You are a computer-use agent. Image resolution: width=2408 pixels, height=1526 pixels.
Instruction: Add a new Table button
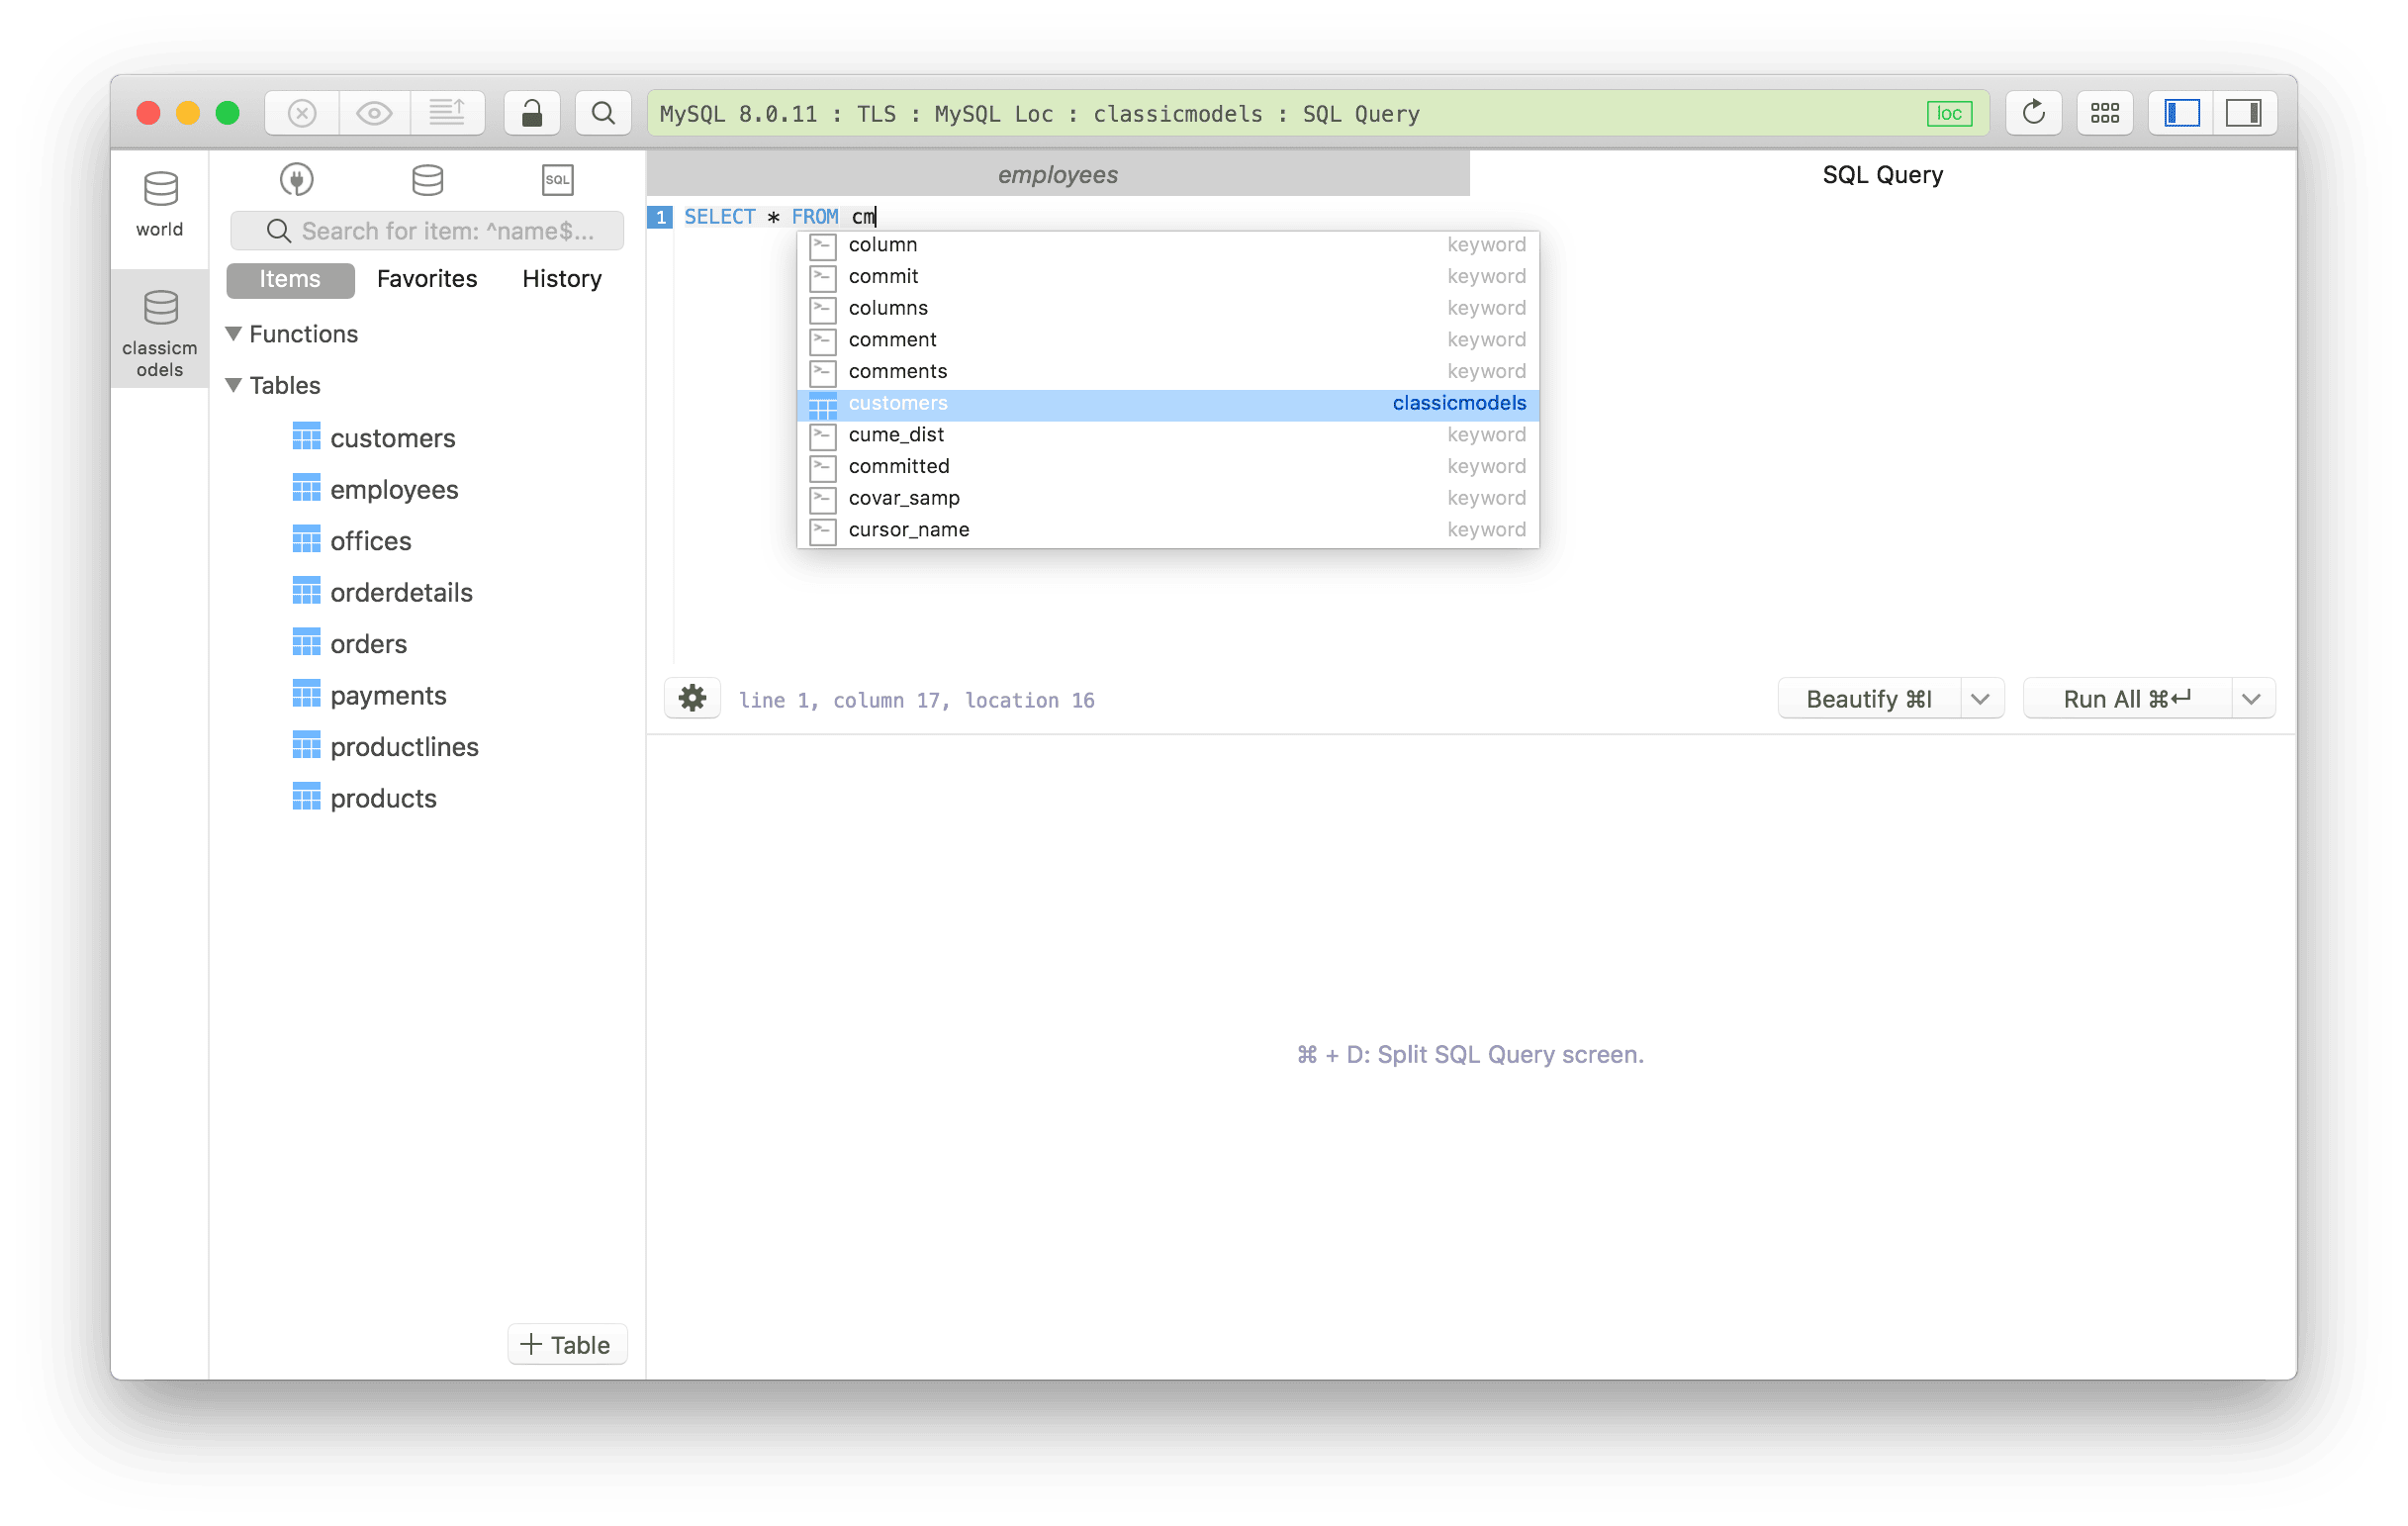point(567,1345)
